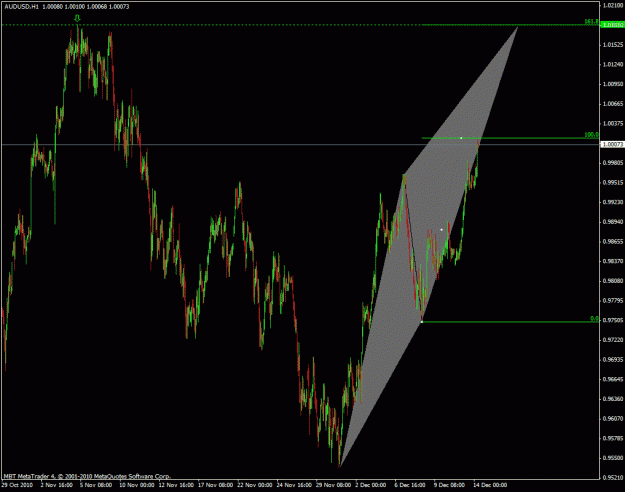
Task: Click the 17 Nov 08:00 time label
Action: (216, 485)
